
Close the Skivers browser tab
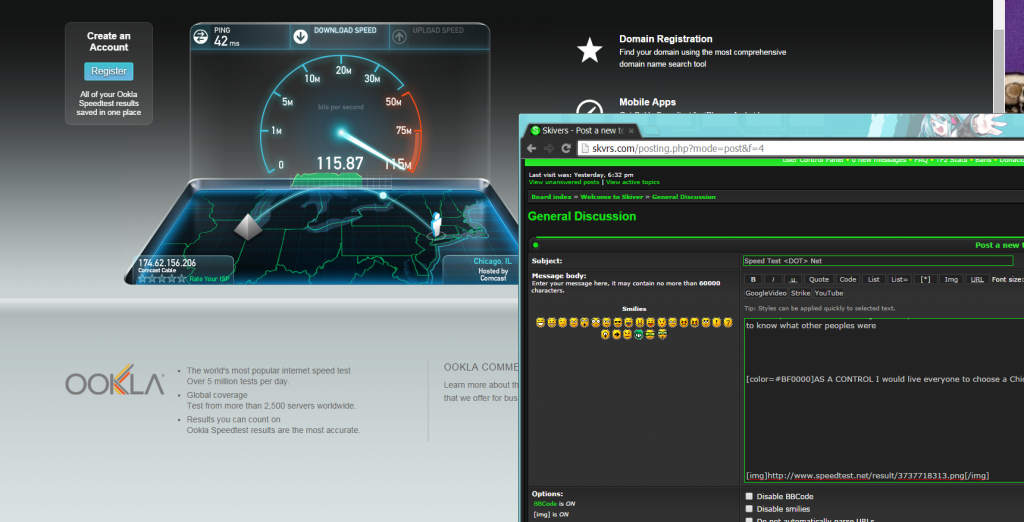[632, 131]
